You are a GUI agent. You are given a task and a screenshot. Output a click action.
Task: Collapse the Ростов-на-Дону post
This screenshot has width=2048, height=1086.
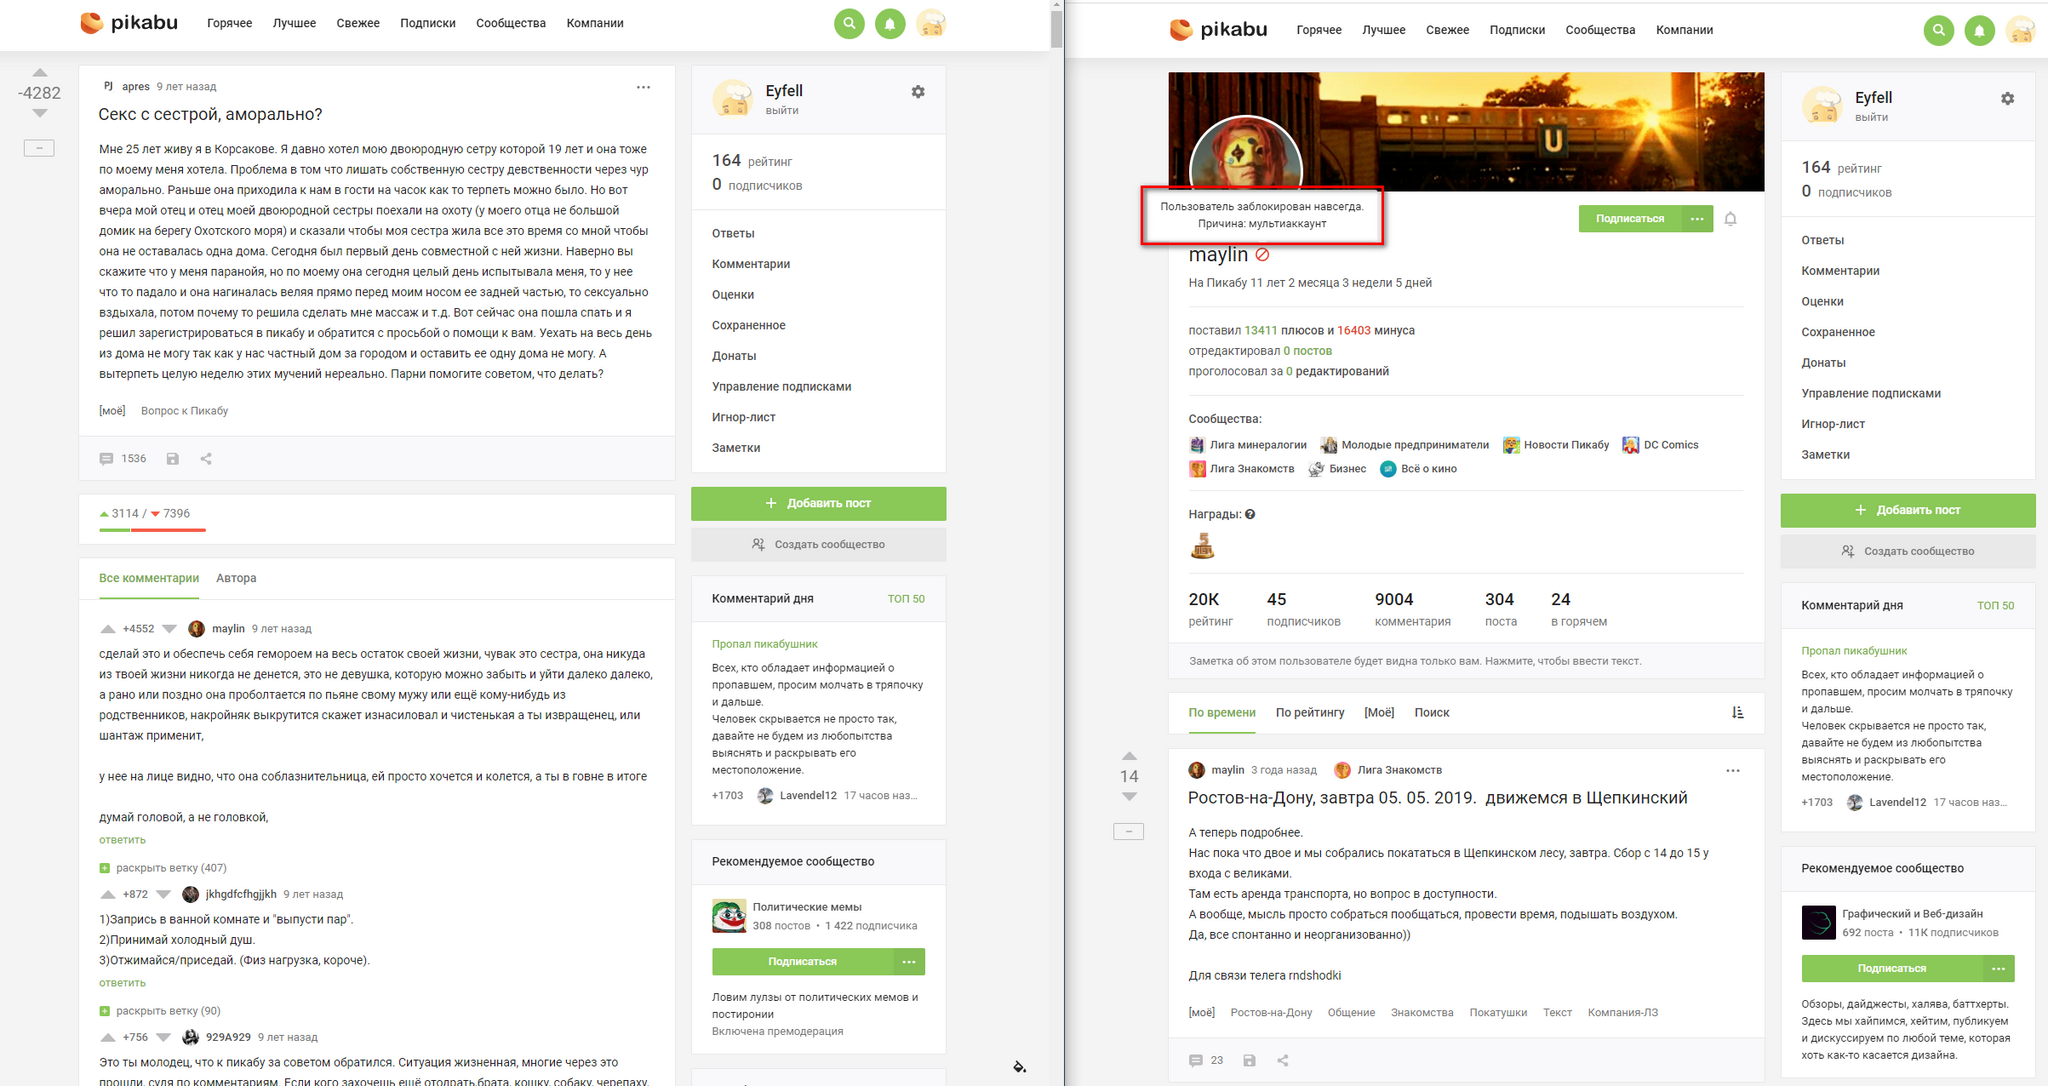click(1128, 831)
